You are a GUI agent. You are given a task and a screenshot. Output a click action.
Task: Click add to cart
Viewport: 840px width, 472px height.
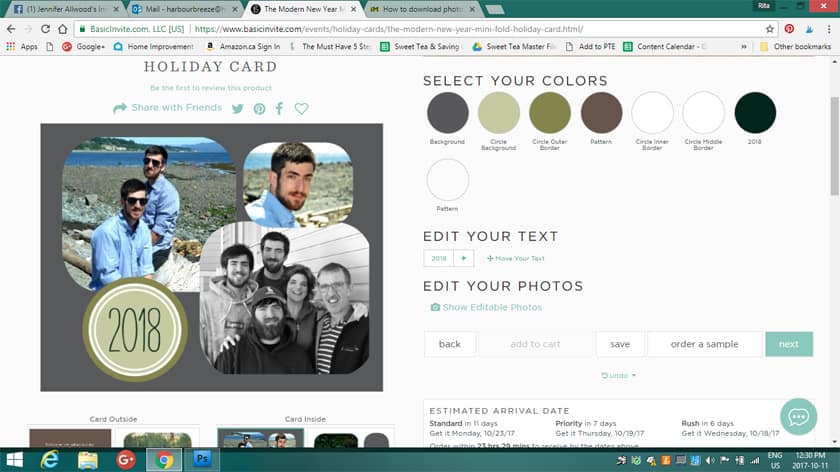click(x=535, y=344)
